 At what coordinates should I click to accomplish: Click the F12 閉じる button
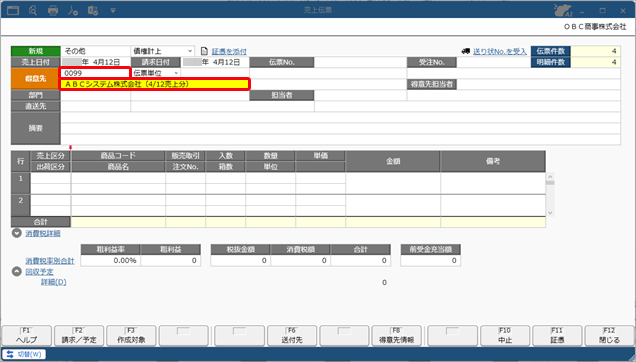click(x=609, y=336)
